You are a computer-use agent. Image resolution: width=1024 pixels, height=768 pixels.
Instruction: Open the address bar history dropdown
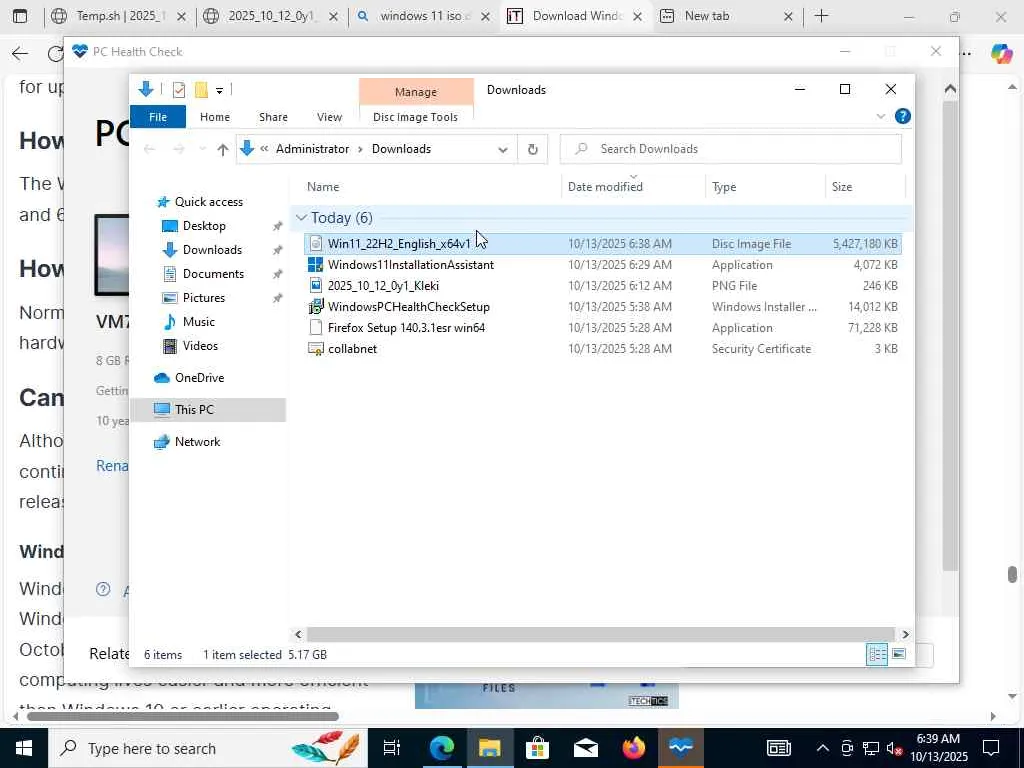point(503,150)
